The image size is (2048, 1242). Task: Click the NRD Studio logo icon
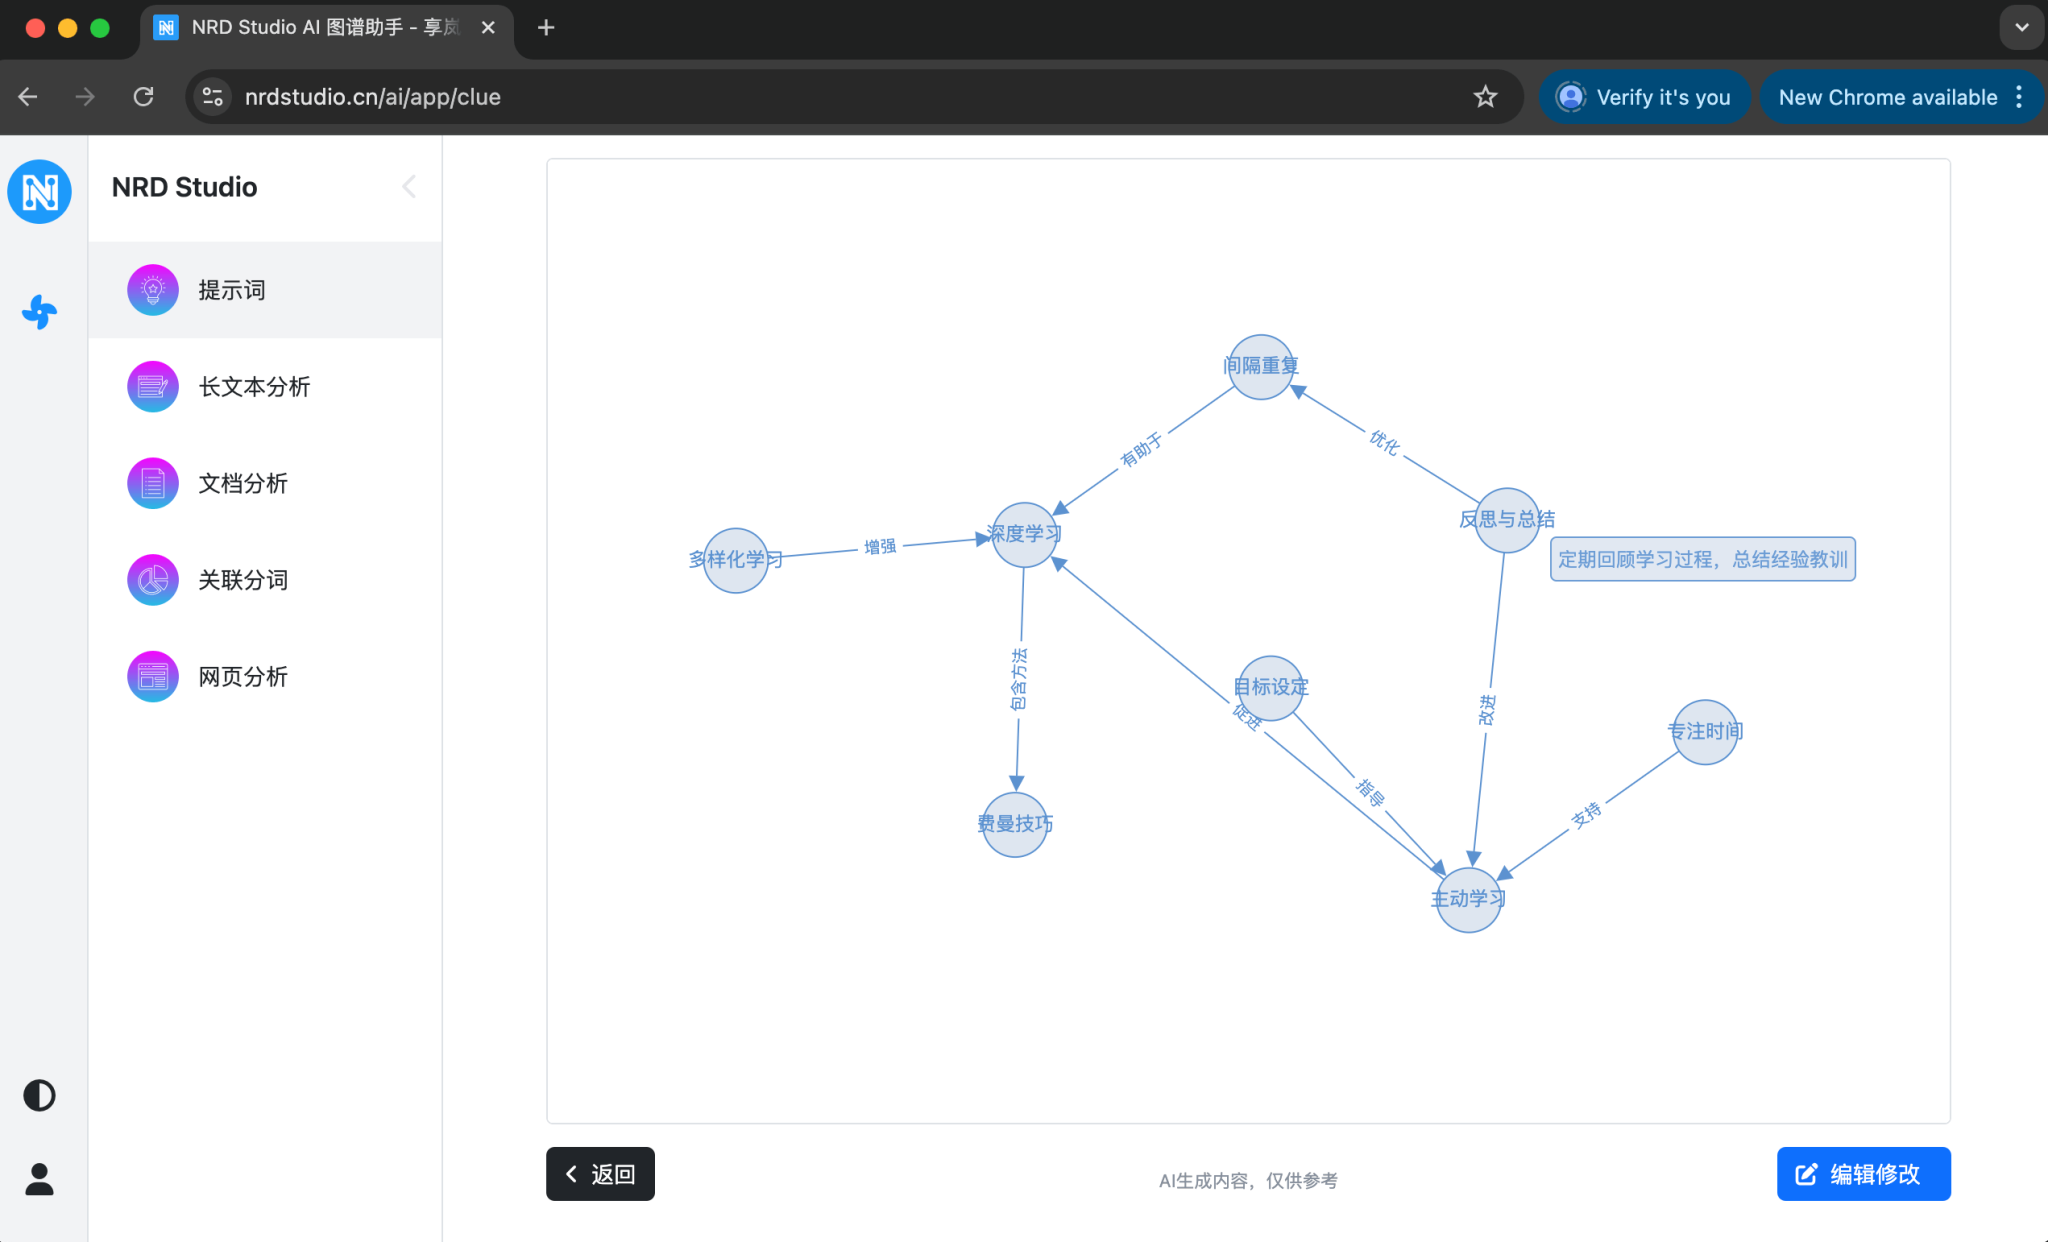click(x=39, y=191)
